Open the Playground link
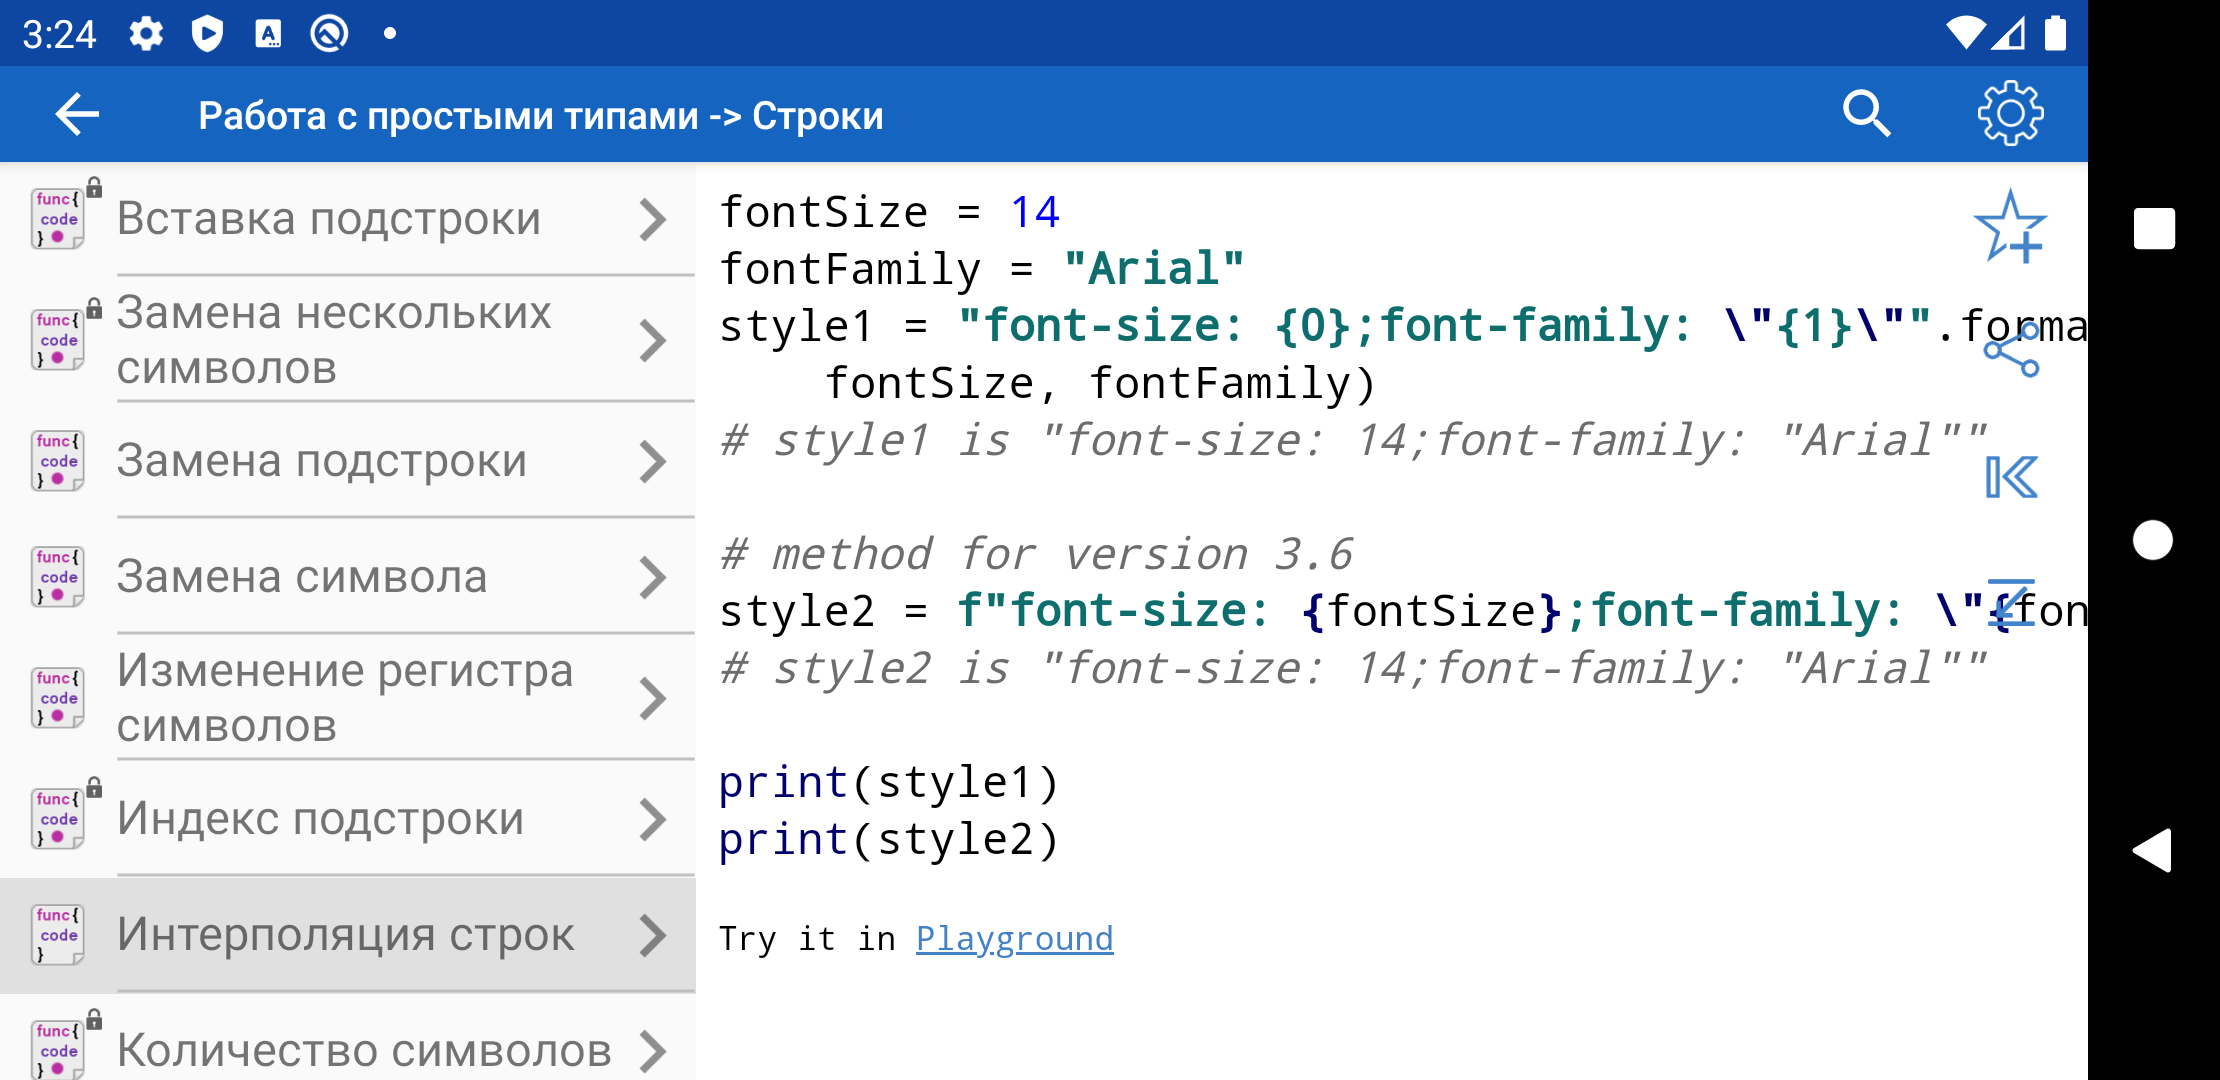2220x1080 pixels. coord(1014,938)
